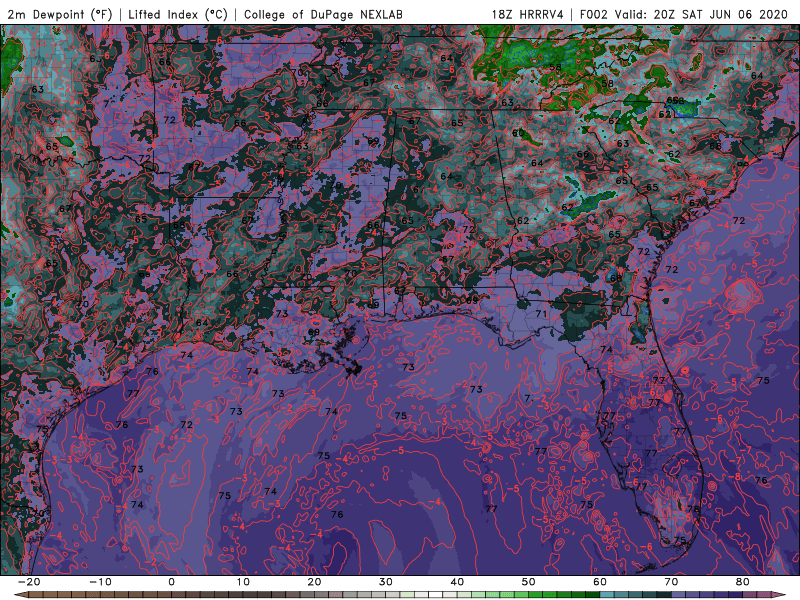Click the 80 label on the color scale
Viewport: 800px width, 600px height.
point(743,582)
